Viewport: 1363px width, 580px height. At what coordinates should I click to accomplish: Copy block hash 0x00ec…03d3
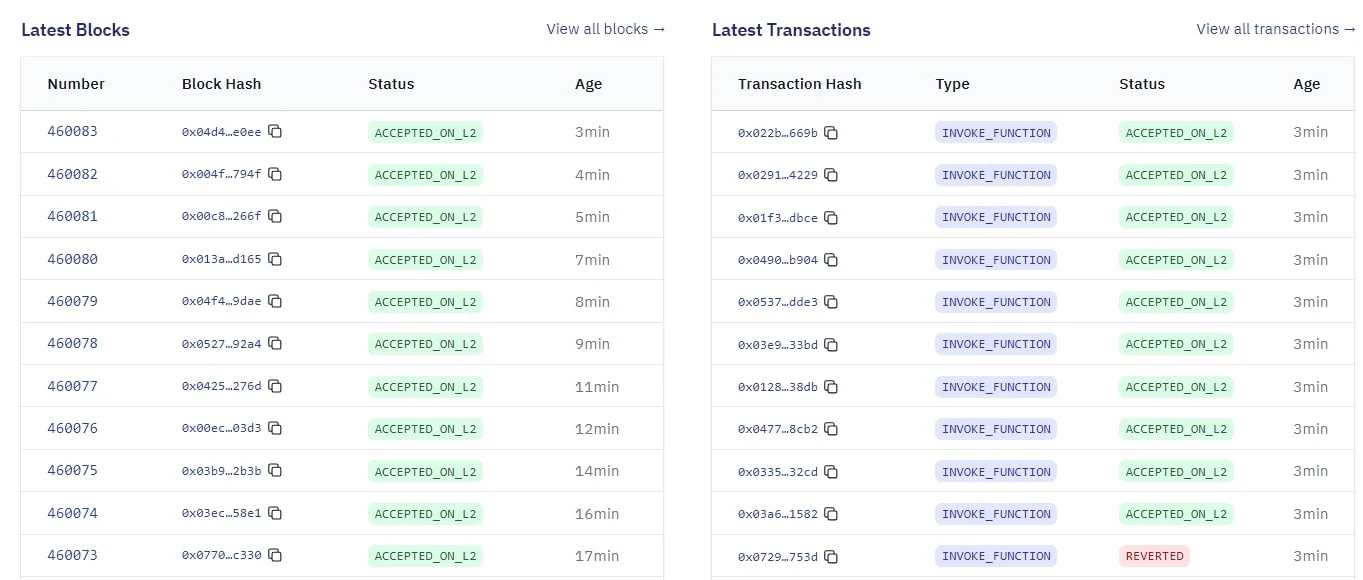275,428
